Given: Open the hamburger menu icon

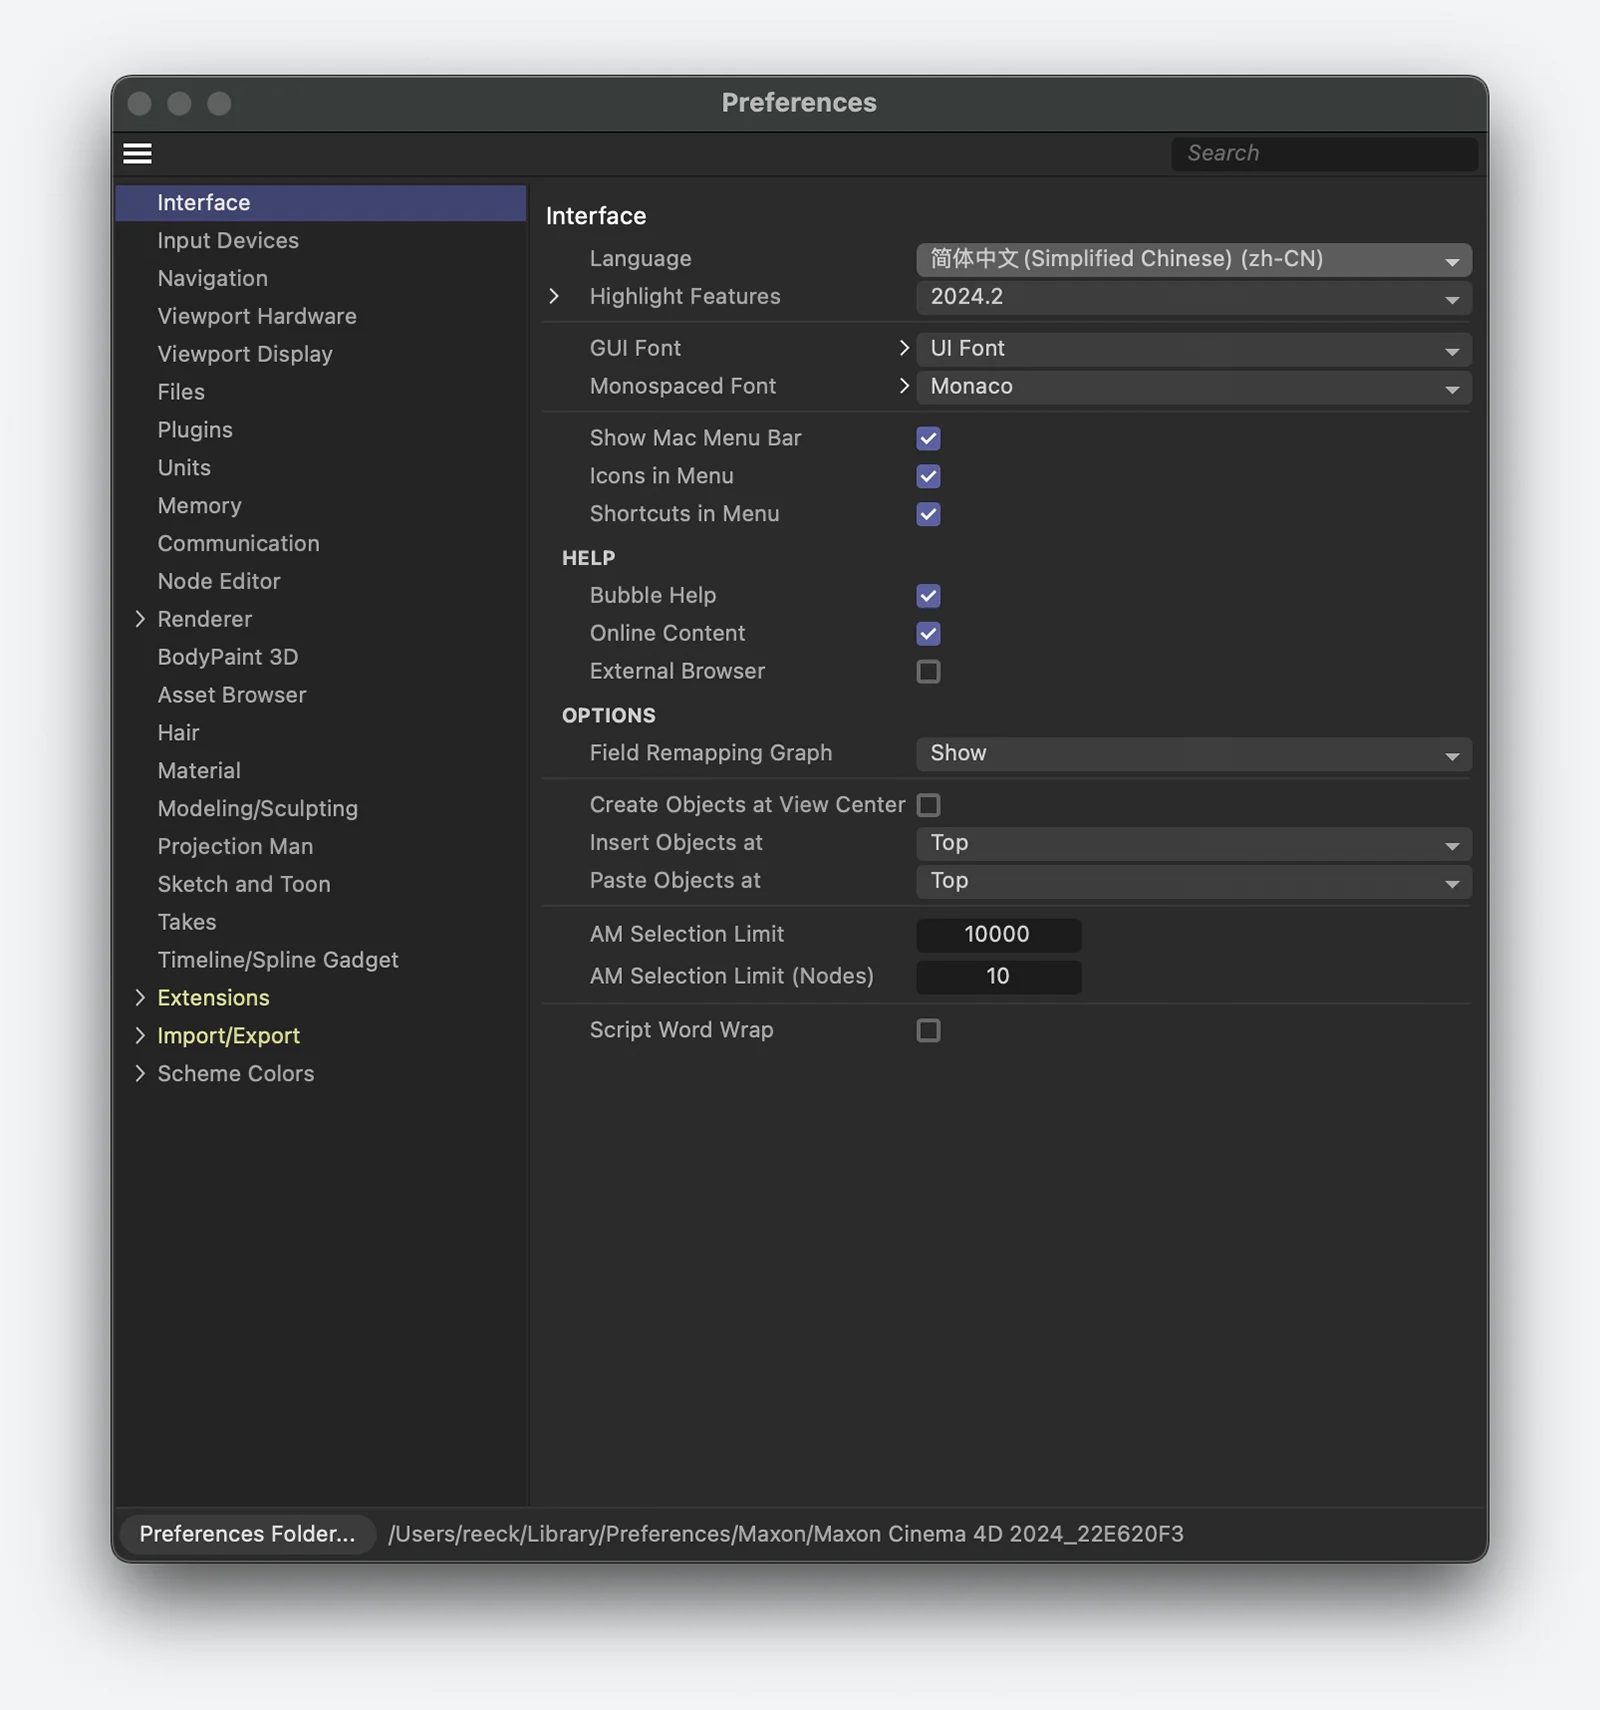Looking at the screenshot, I should click(137, 153).
